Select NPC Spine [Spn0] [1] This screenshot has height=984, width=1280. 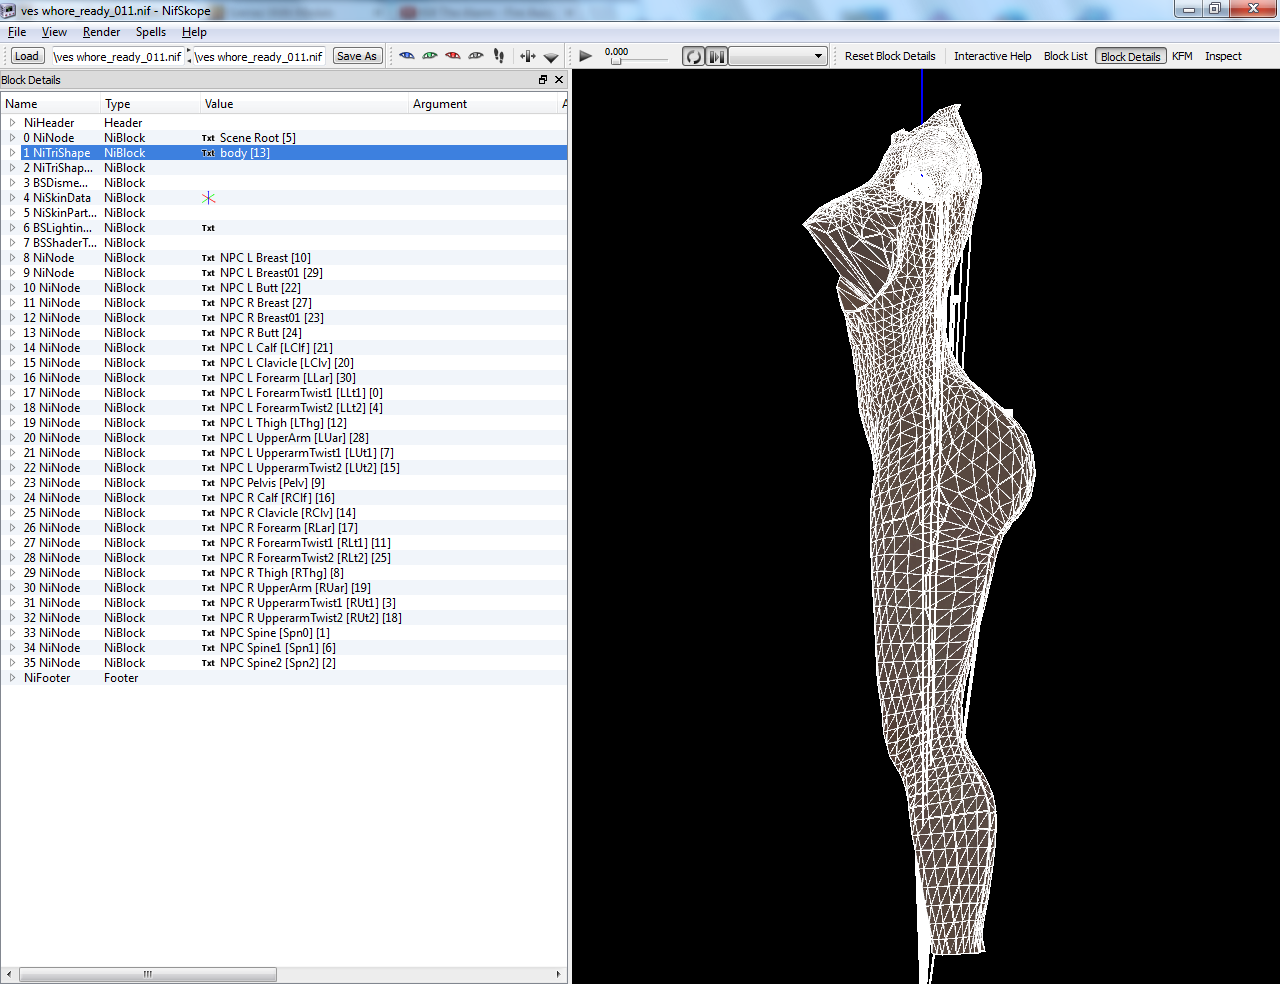275,633
